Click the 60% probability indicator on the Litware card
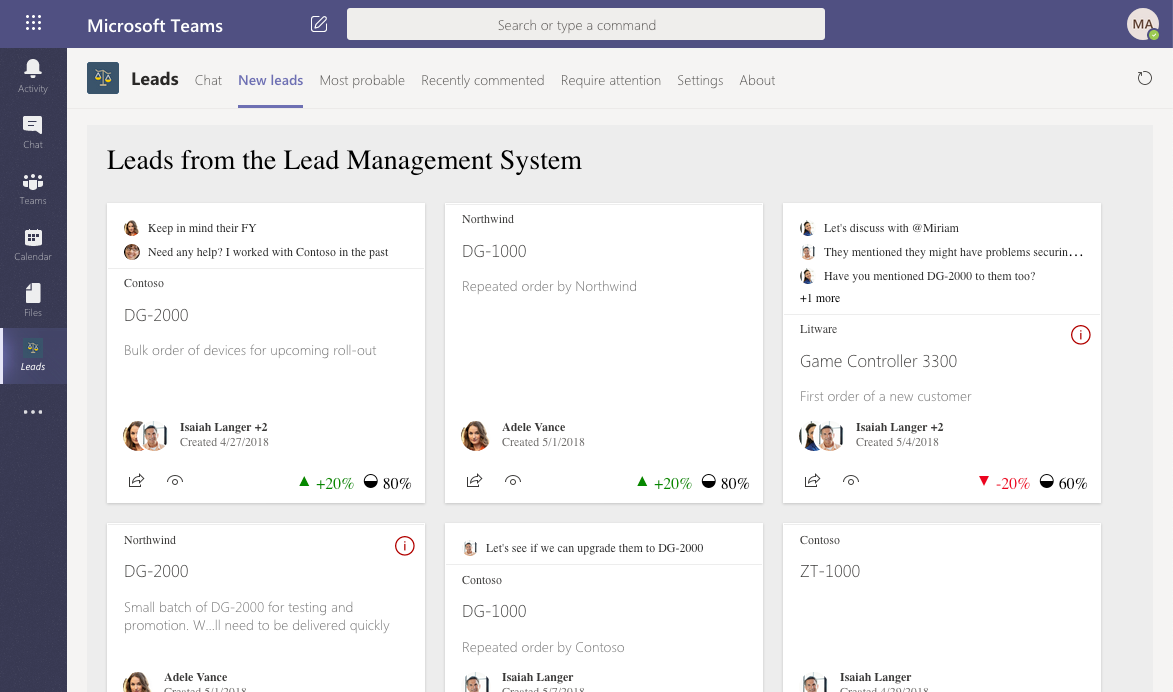This screenshot has width=1173, height=692. coord(1063,483)
